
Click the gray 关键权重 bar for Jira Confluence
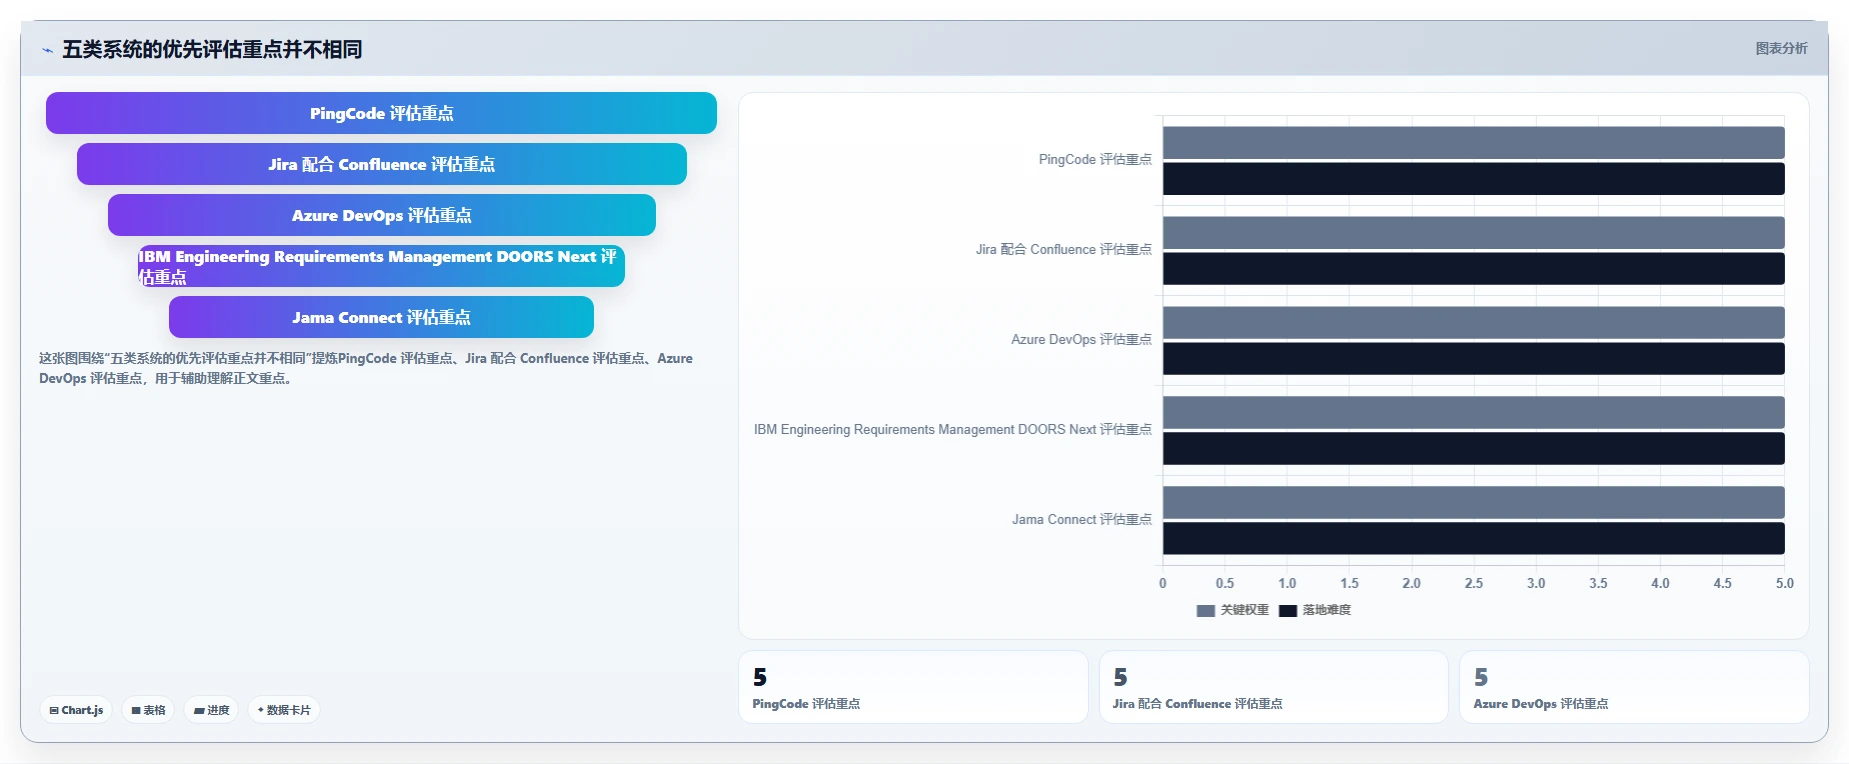(x=1473, y=232)
